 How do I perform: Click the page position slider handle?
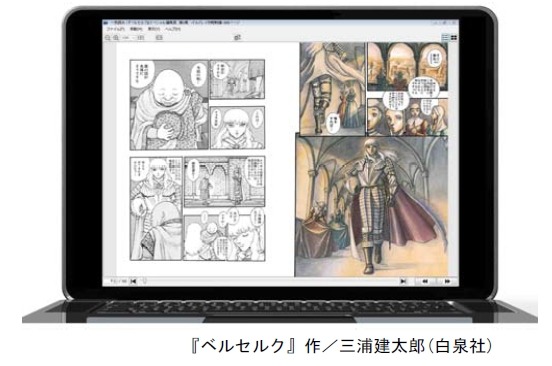(144, 281)
